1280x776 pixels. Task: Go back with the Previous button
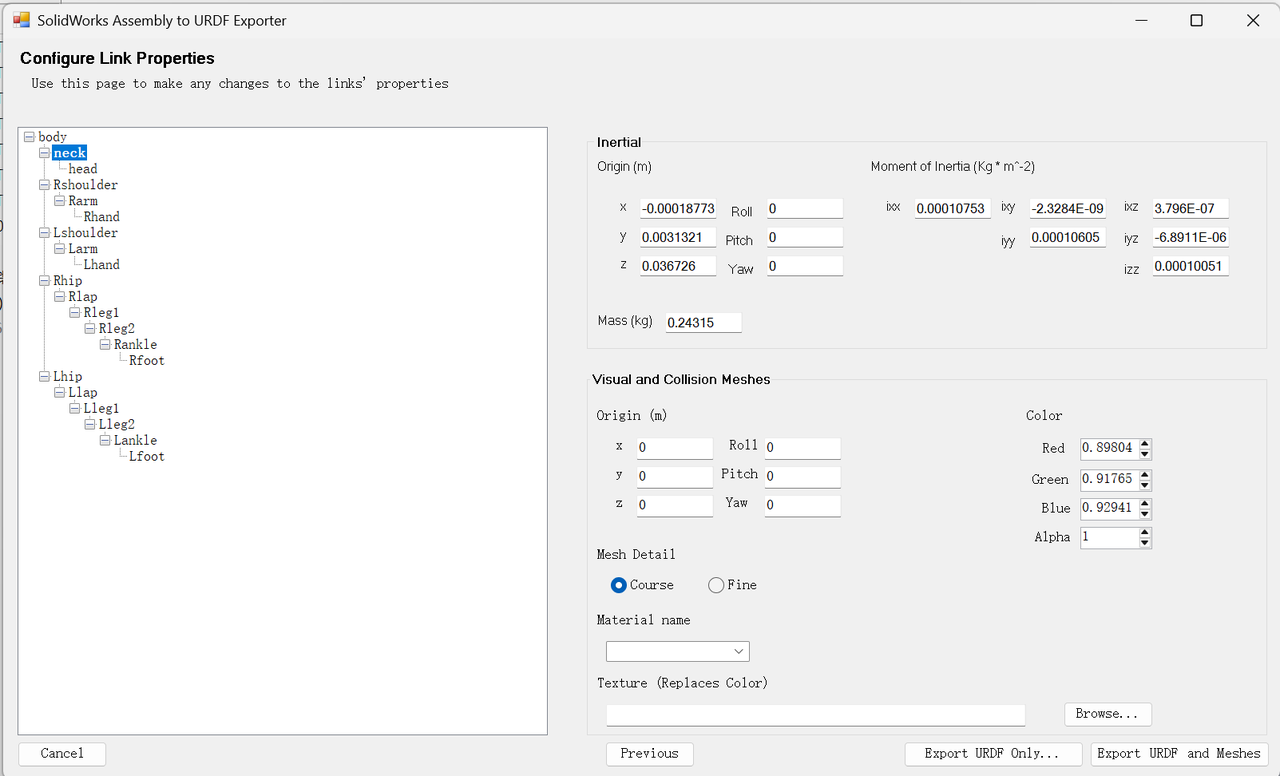(x=649, y=754)
